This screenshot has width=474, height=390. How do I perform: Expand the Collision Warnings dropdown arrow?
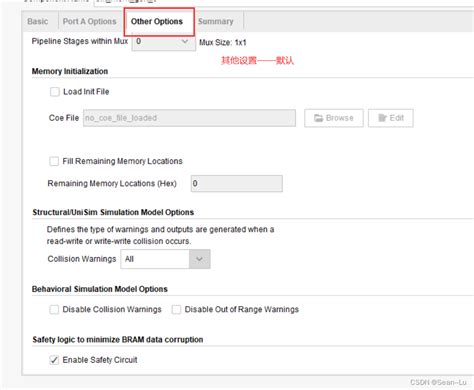click(x=200, y=259)
